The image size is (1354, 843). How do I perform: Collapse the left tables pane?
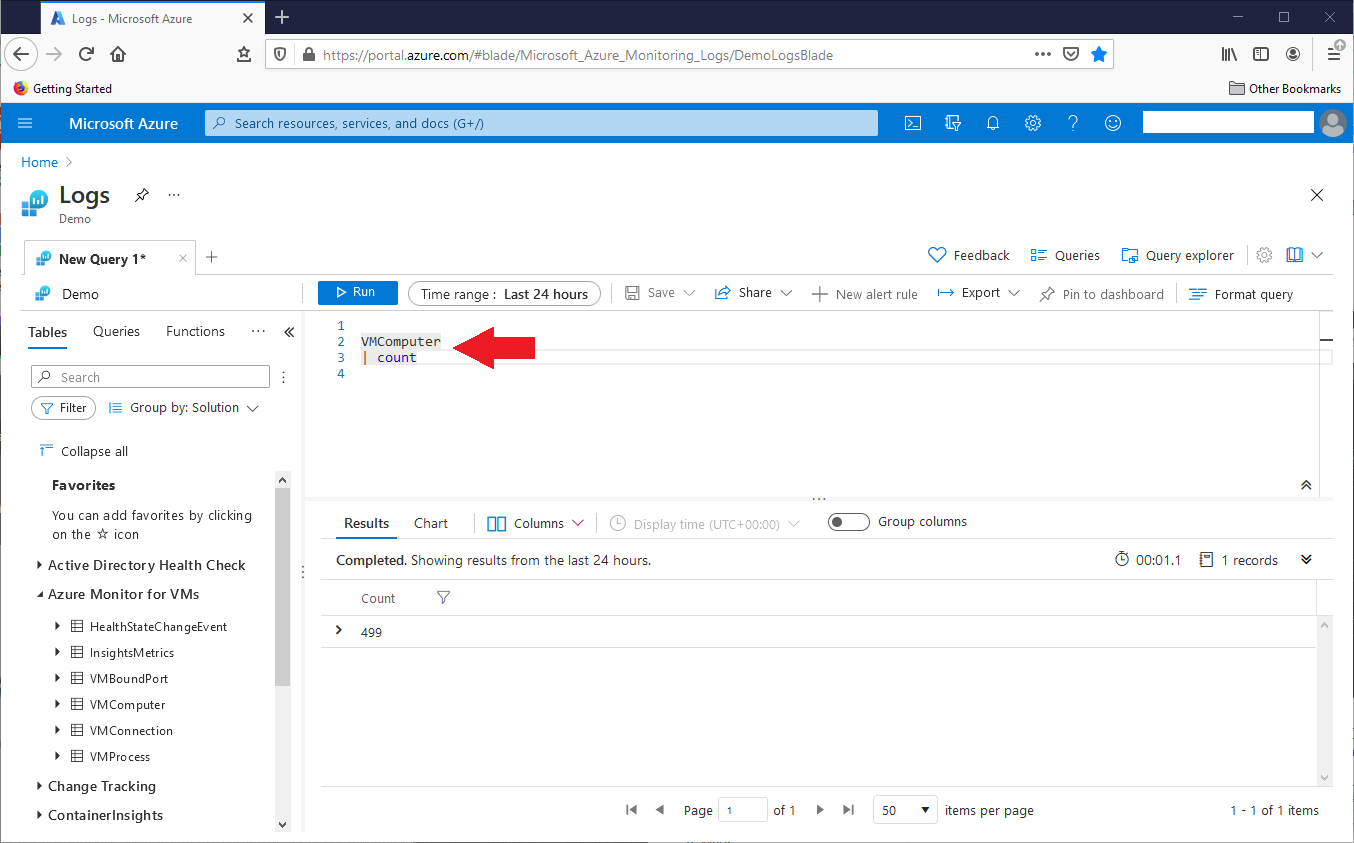click(x=289, y=332)
